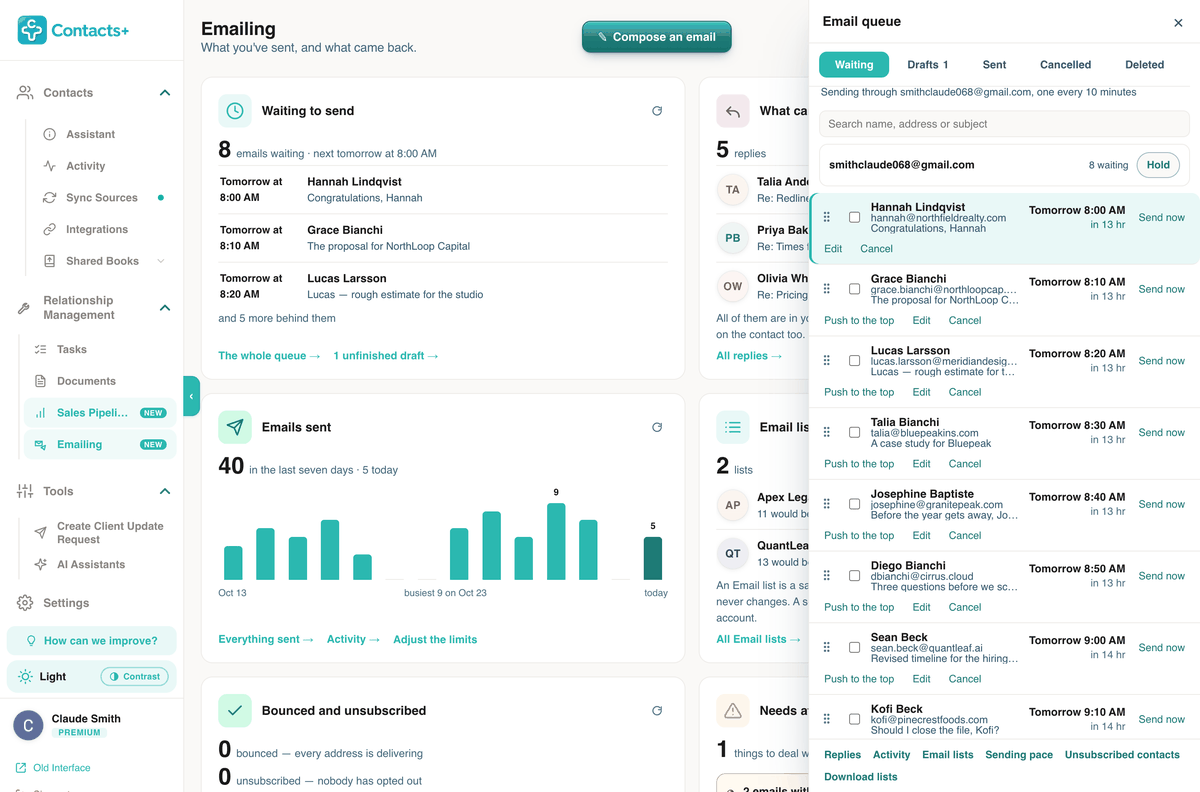Tick the checkbox for Talia Bianchi
1200x792 pixels.
[854, 433]
